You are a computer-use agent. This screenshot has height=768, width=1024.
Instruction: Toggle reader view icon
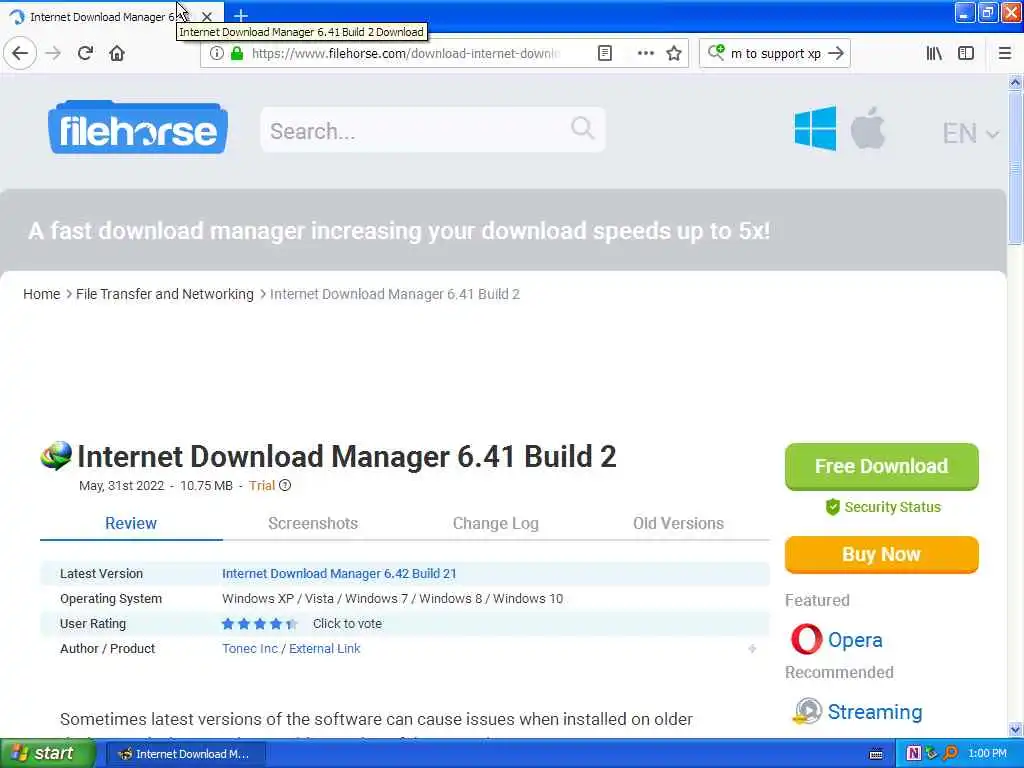coord(605,54)
